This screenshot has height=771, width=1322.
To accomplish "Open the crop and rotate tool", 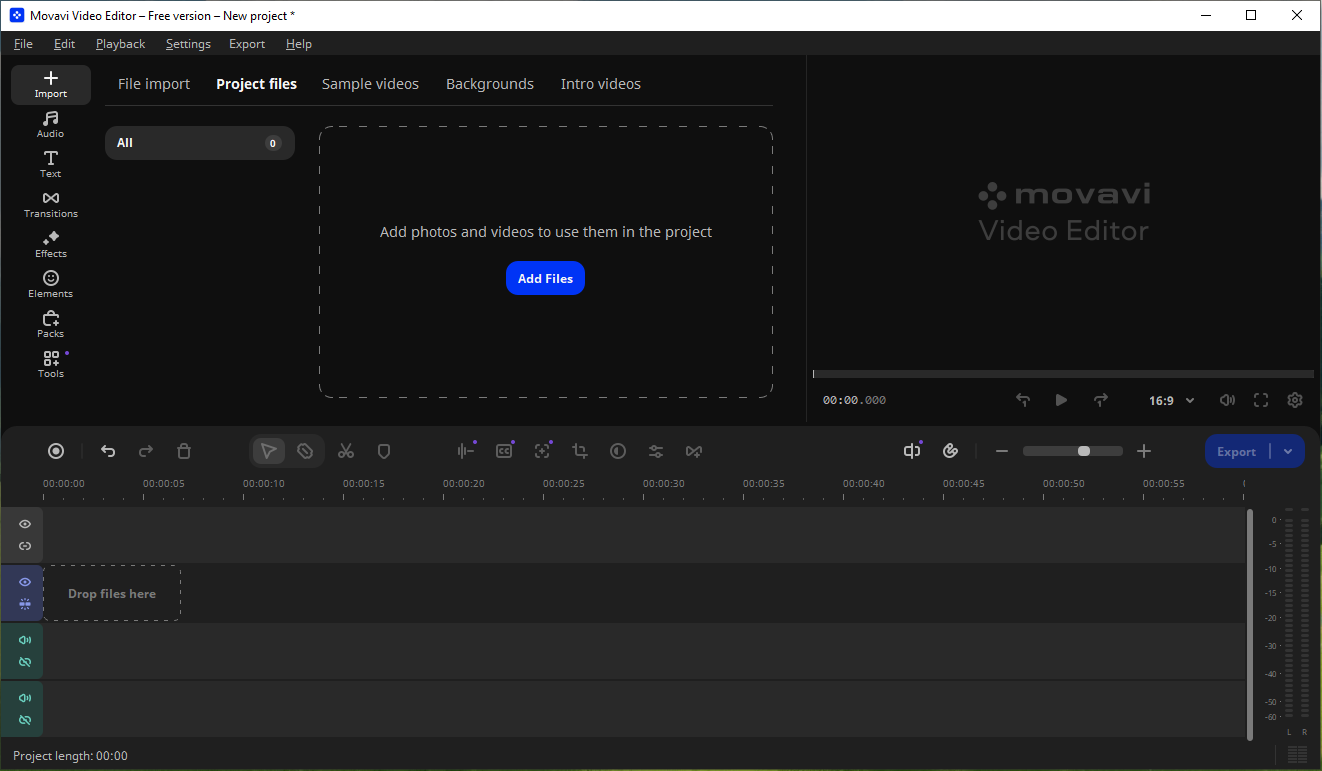I will coord(580,451).
